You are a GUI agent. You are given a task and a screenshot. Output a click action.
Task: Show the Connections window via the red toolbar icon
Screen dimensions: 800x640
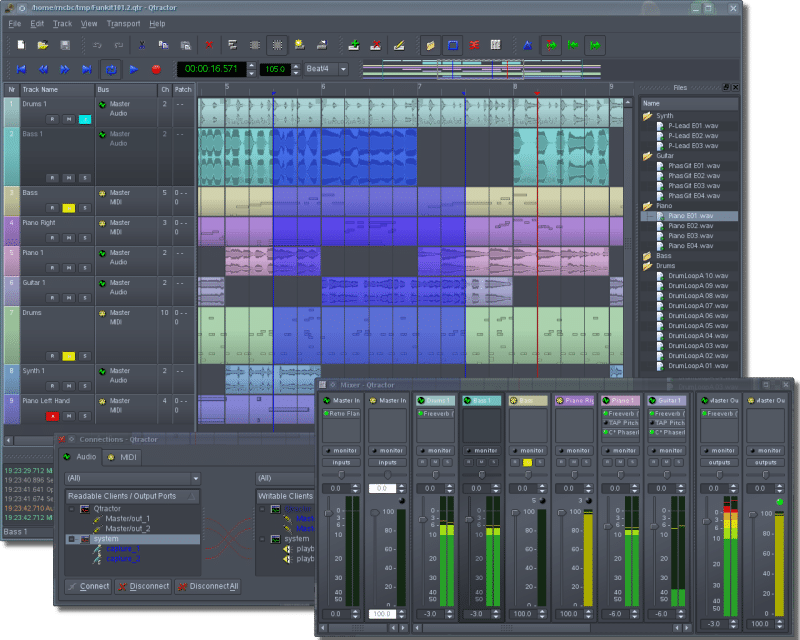pos(474,45)
